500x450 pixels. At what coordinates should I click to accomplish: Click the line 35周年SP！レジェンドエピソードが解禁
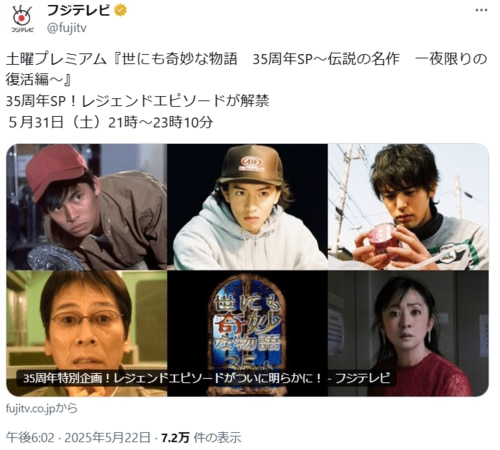click(137, 101)
